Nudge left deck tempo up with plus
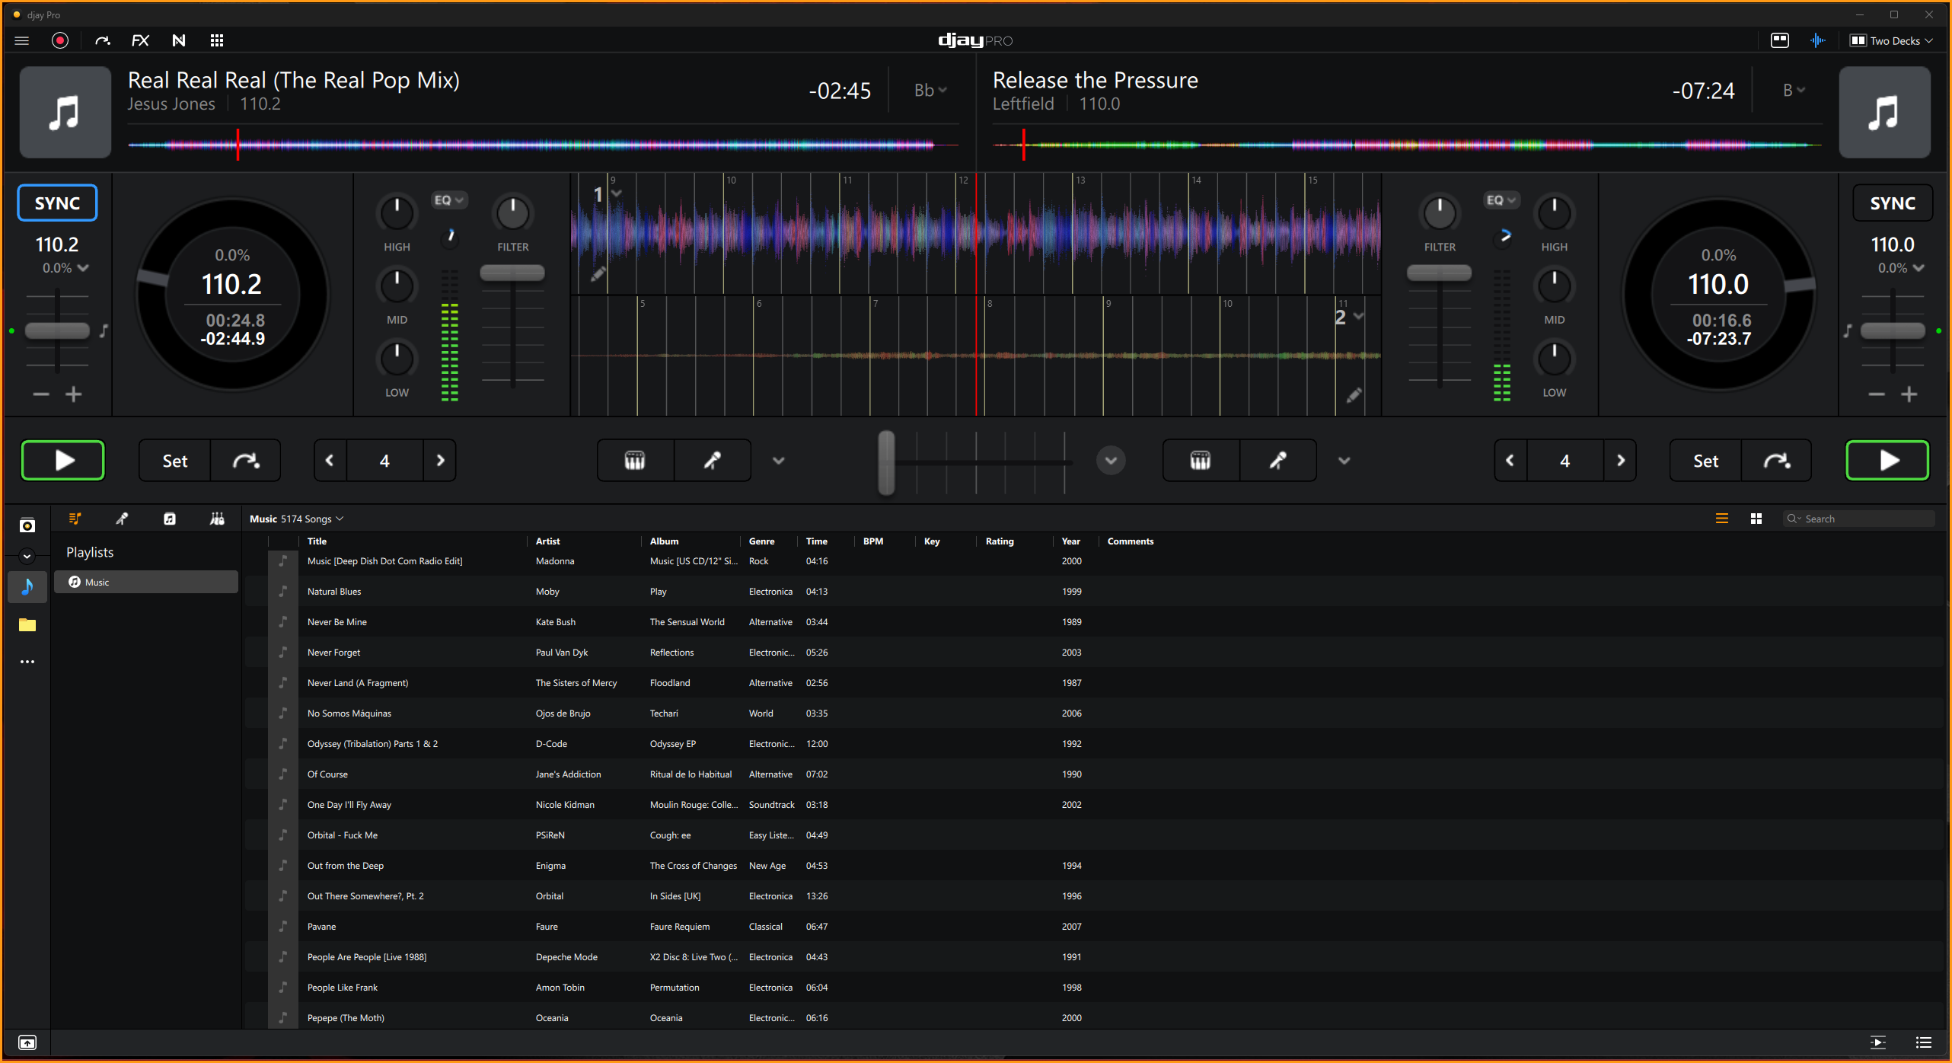Image resolution: width=1952 pixels, height=1063 pixels. [74, 395]
